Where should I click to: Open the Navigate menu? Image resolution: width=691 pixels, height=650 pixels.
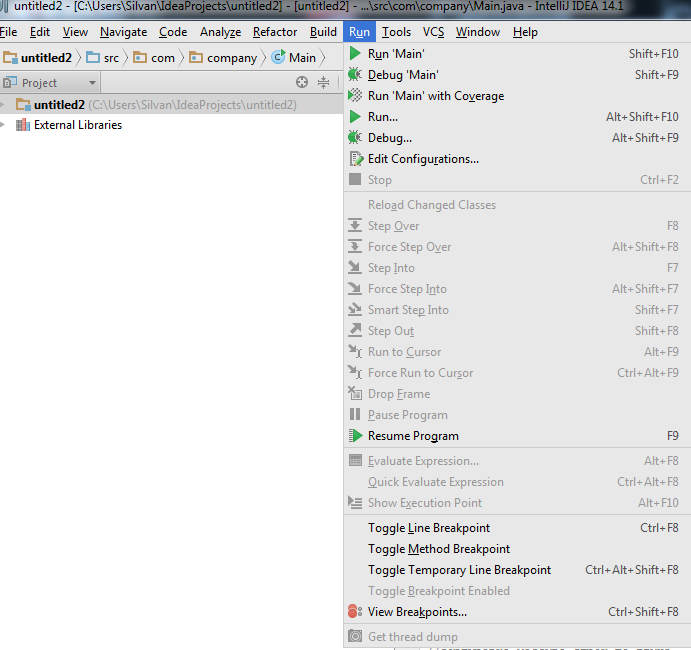[x=123, y=32]
